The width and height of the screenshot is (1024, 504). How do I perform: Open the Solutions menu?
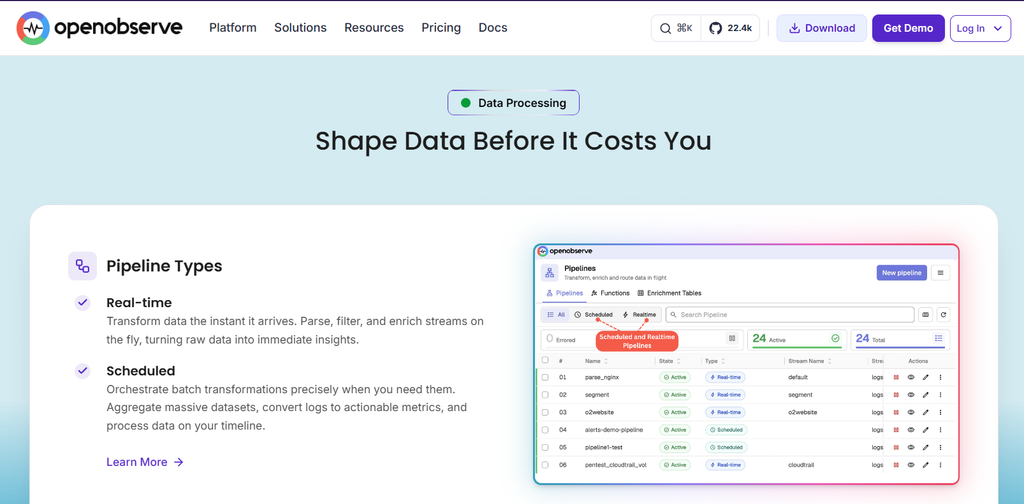pos(300,28)
